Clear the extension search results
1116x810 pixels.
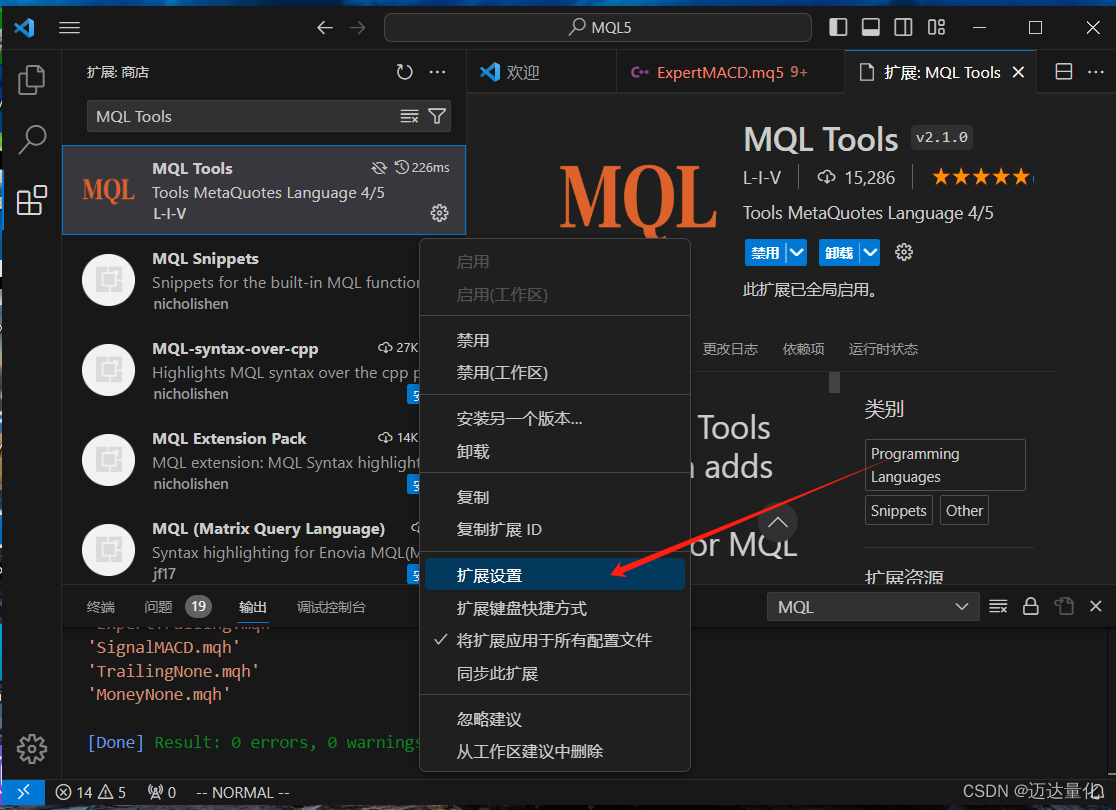point(409,116)
